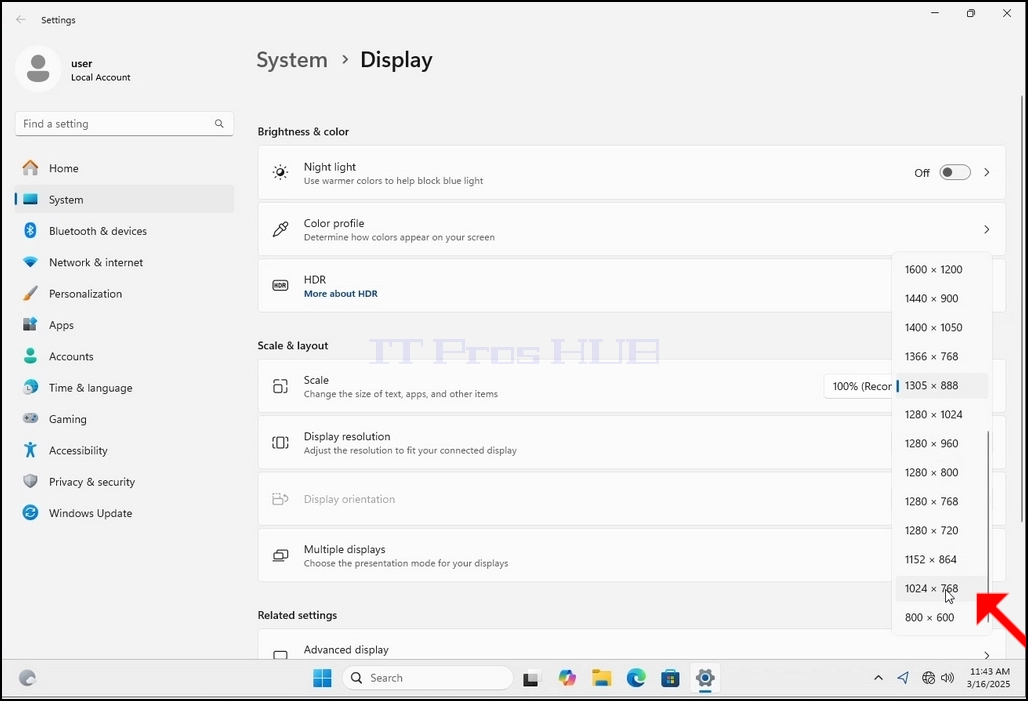
Task: Choose 1400 × 1050 resolution
Action: pos(941,327)
